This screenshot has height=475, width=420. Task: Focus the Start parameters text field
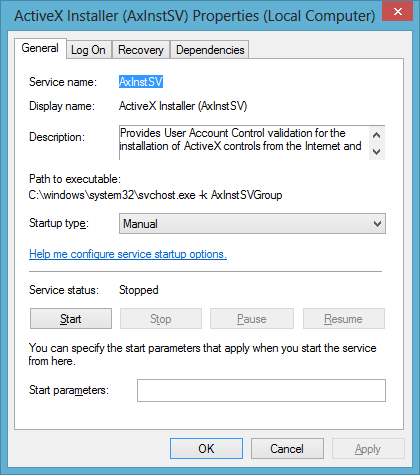[x=261, y=390]
